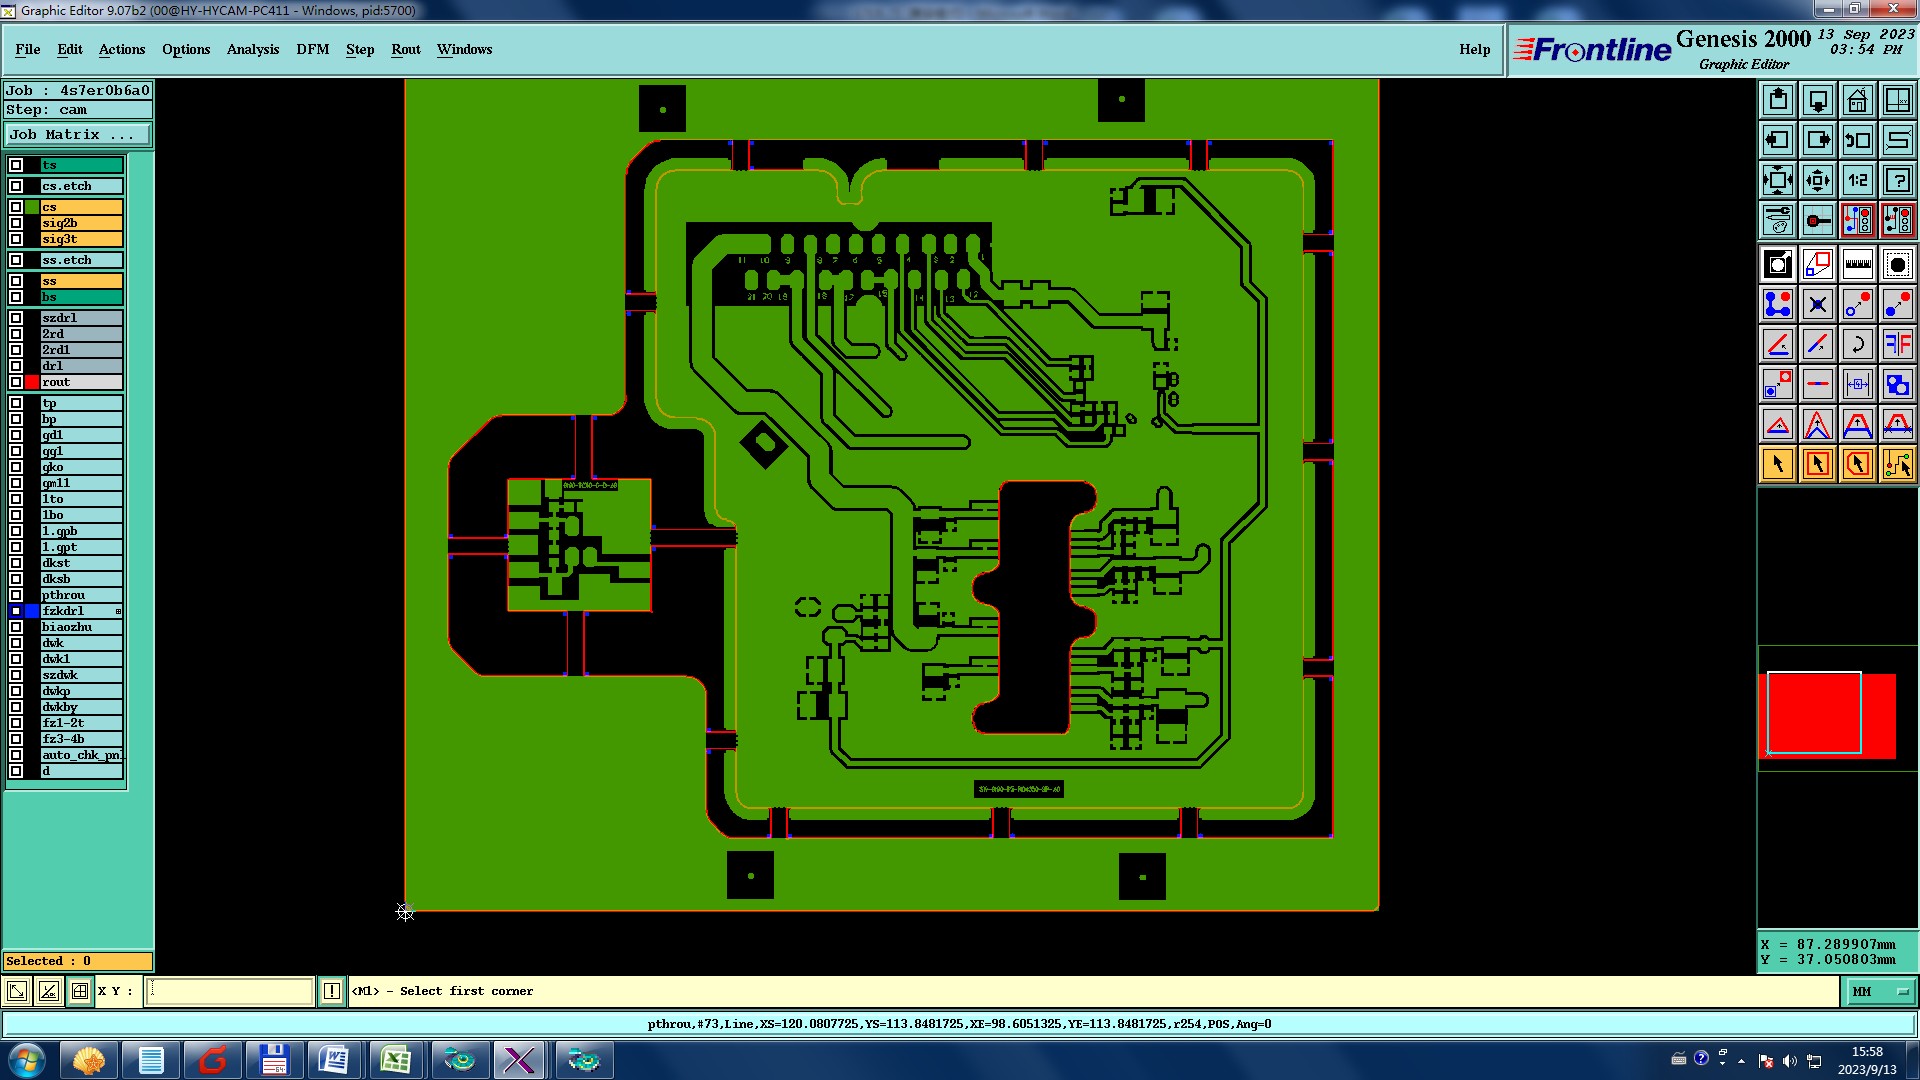The image size is (1920, 1080).
Task: Click the rotate arrow tool icon
Action: pyautogui.click(x=1857, y=344)
